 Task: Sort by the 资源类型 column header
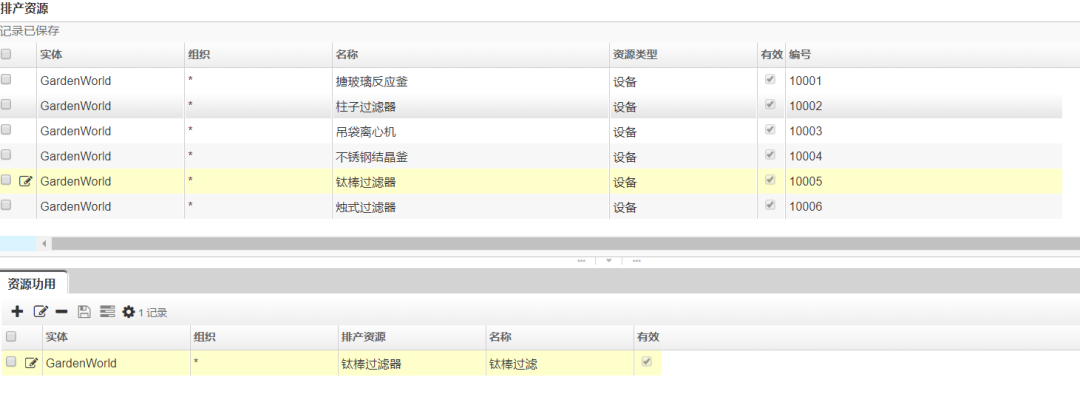635,54
